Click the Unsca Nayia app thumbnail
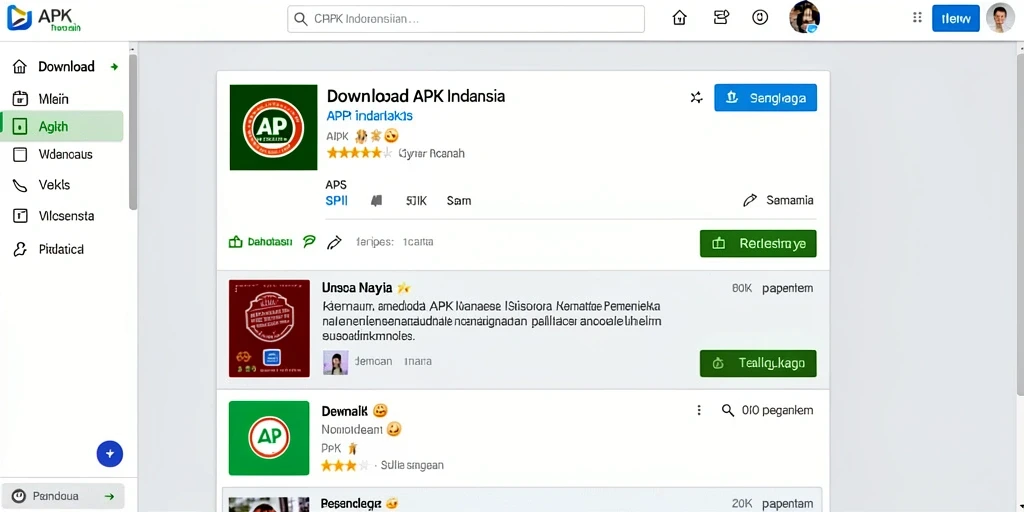Viewport: 1024px width, 512px height. [269, 328]
